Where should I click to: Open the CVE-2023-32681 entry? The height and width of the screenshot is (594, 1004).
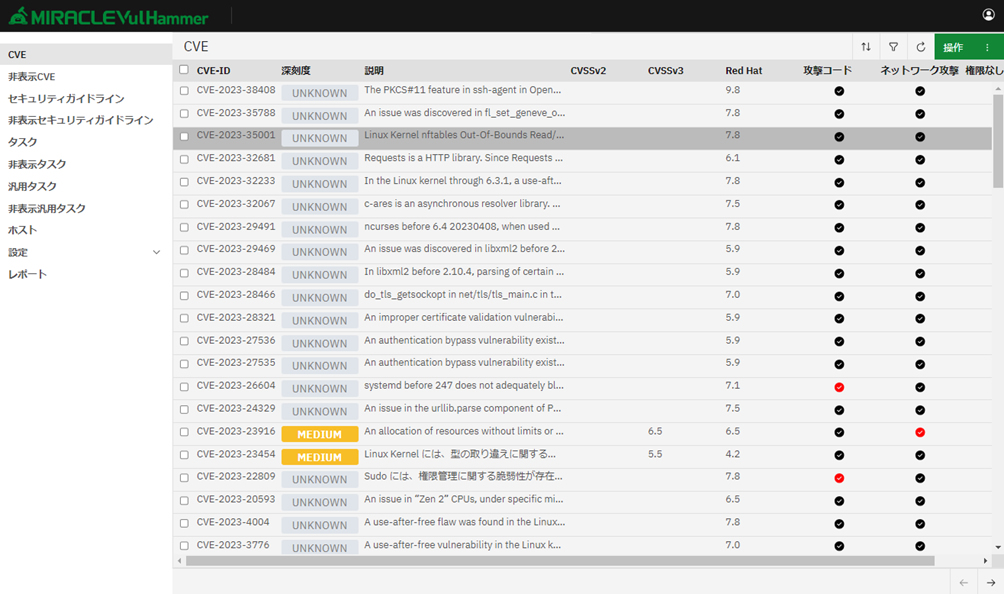pos(235,158)
